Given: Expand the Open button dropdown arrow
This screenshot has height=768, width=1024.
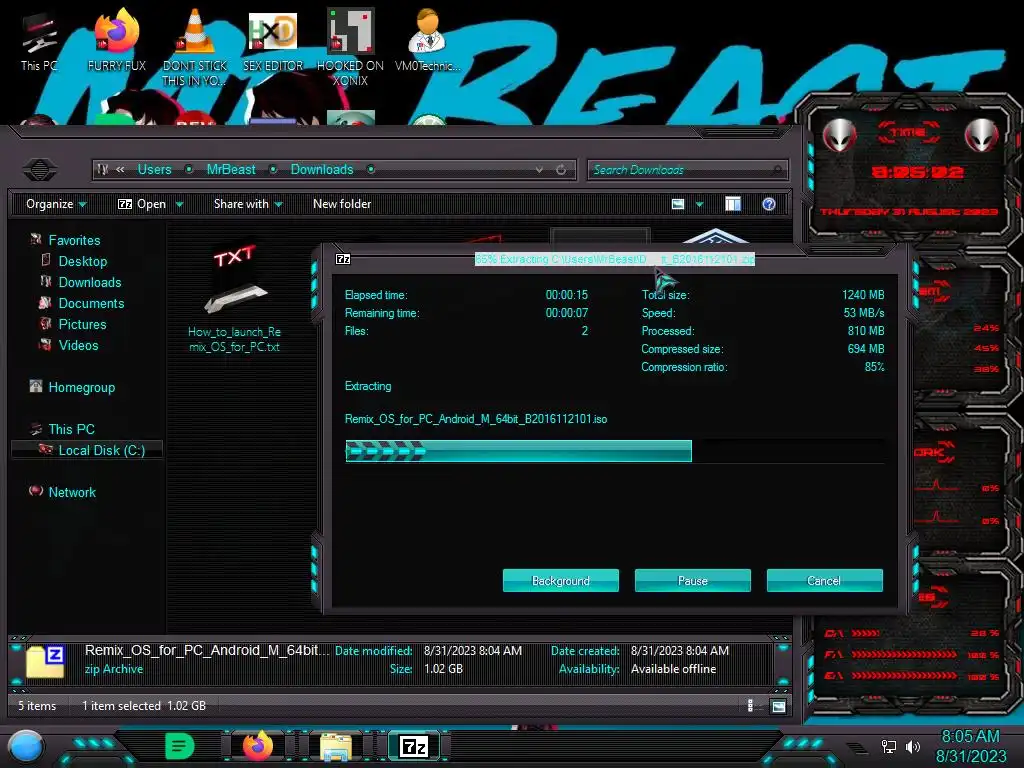Looking at the screenshot, I should [x=179, y=204].
